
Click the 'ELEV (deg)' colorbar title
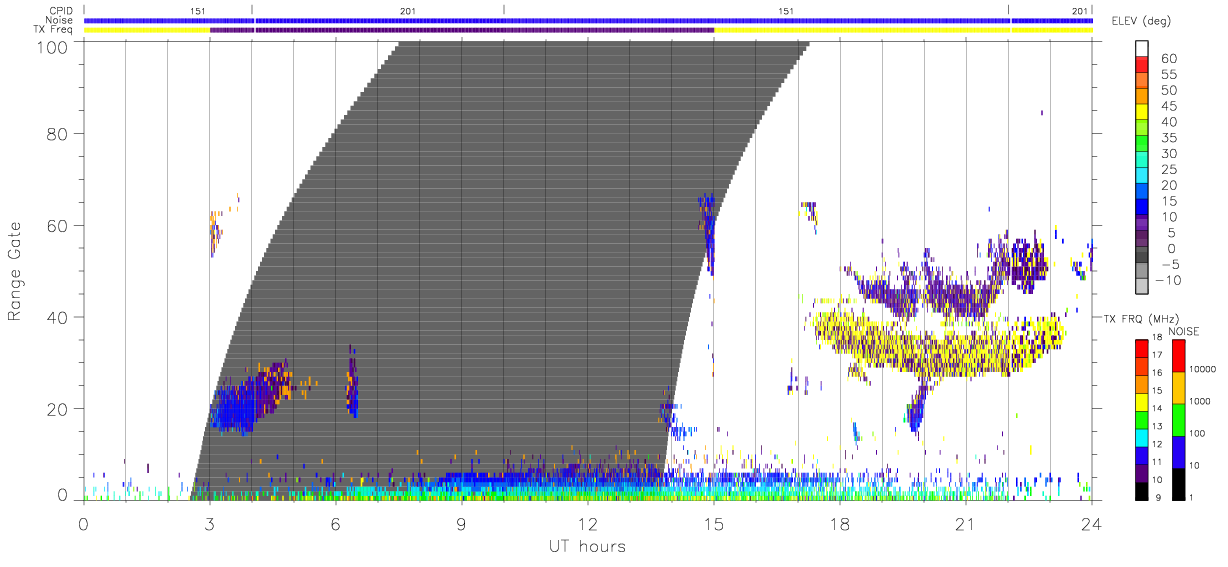1141,21
